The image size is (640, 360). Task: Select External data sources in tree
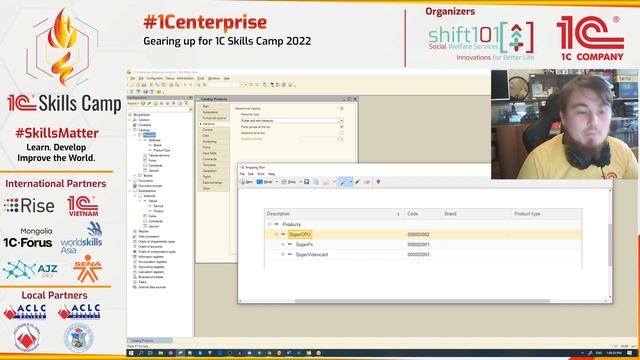click(x=152, y=287)
